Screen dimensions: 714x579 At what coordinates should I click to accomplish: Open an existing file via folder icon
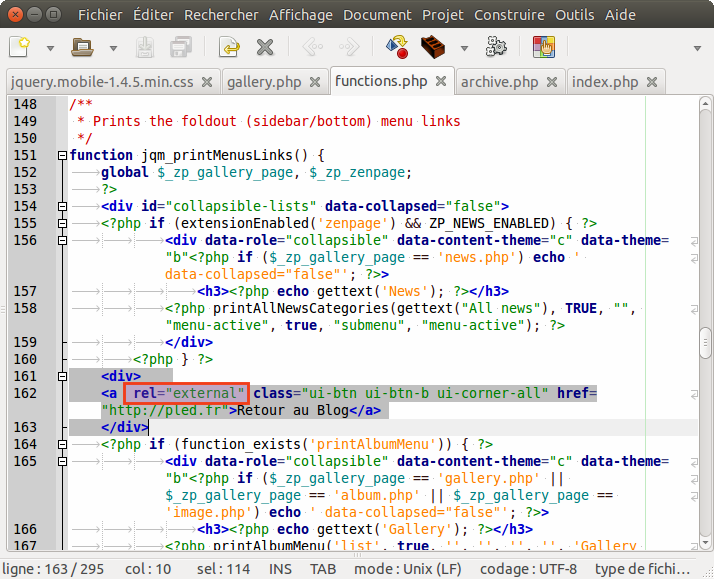(x=82, y=47)
